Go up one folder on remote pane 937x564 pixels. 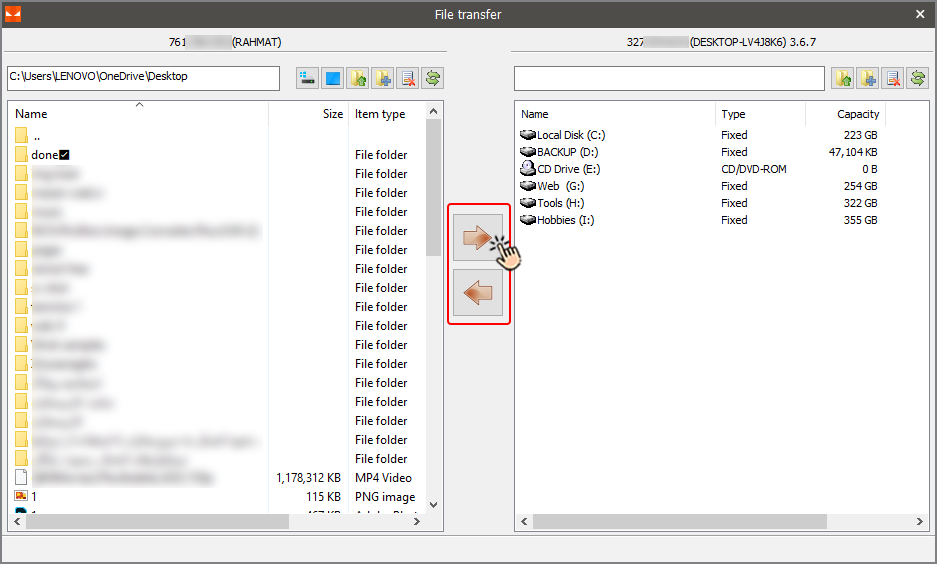843,78
